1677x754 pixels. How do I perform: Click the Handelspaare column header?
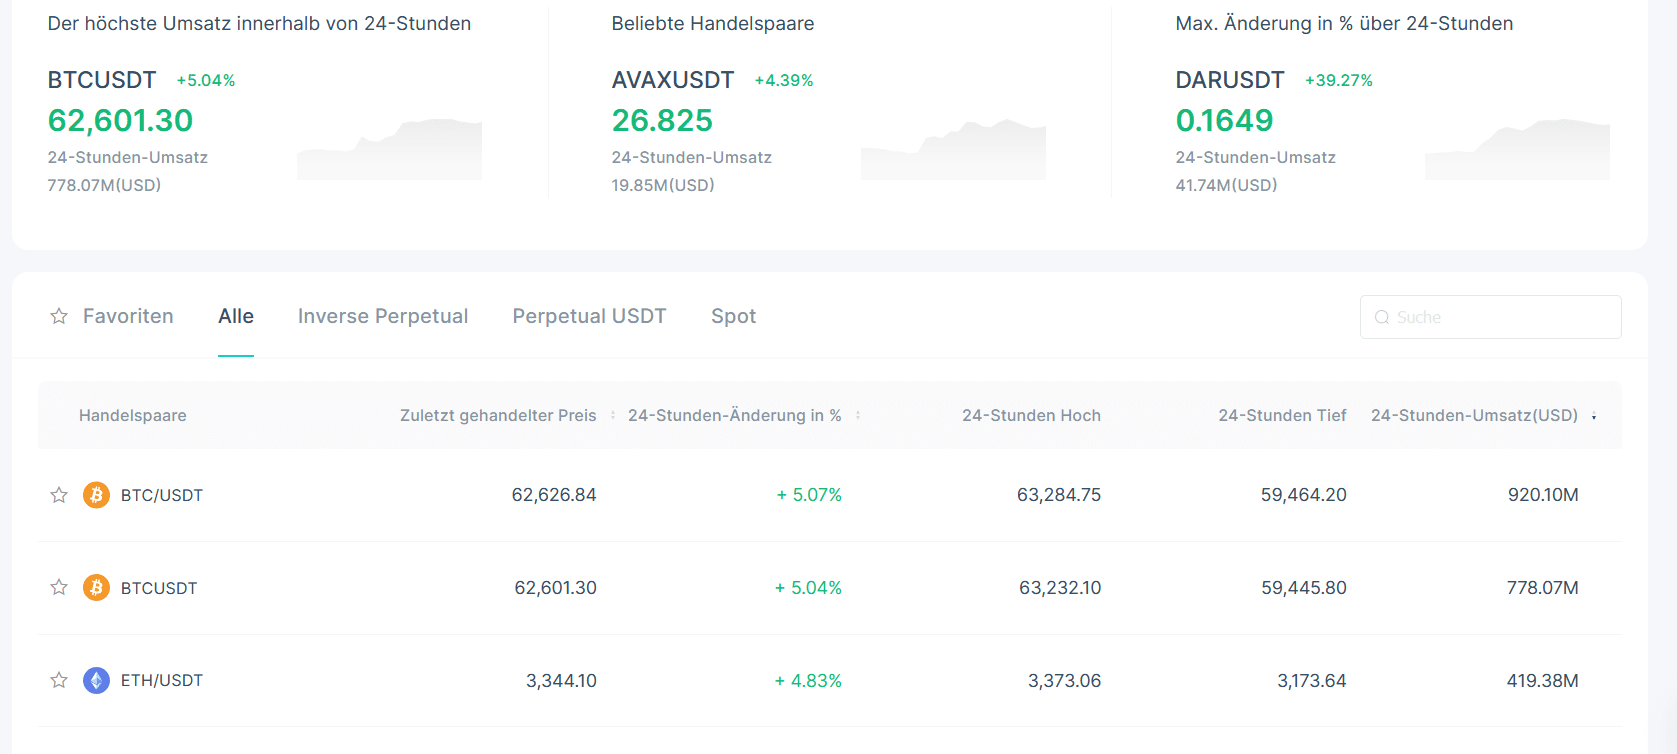(133, 415)
